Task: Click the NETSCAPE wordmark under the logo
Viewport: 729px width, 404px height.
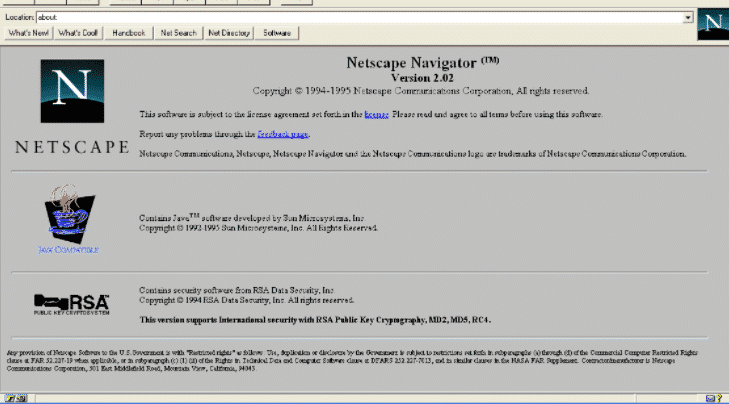Action: (x=72, y=147)
